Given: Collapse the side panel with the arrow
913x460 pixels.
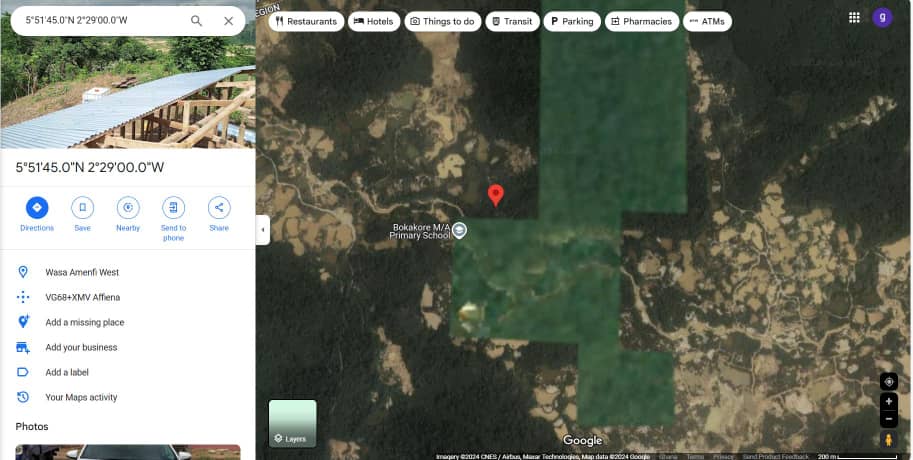Looking at the screenshot, I should pos(263,229).
